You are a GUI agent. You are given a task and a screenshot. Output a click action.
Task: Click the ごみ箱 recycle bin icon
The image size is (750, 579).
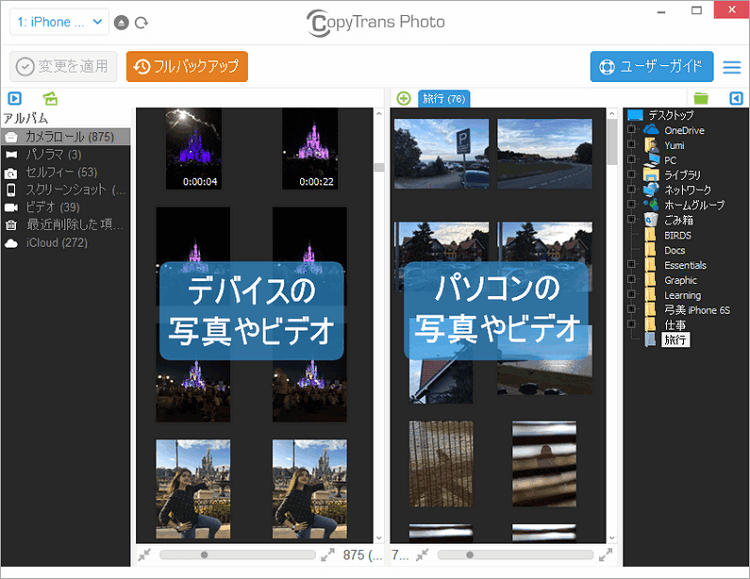651,219
